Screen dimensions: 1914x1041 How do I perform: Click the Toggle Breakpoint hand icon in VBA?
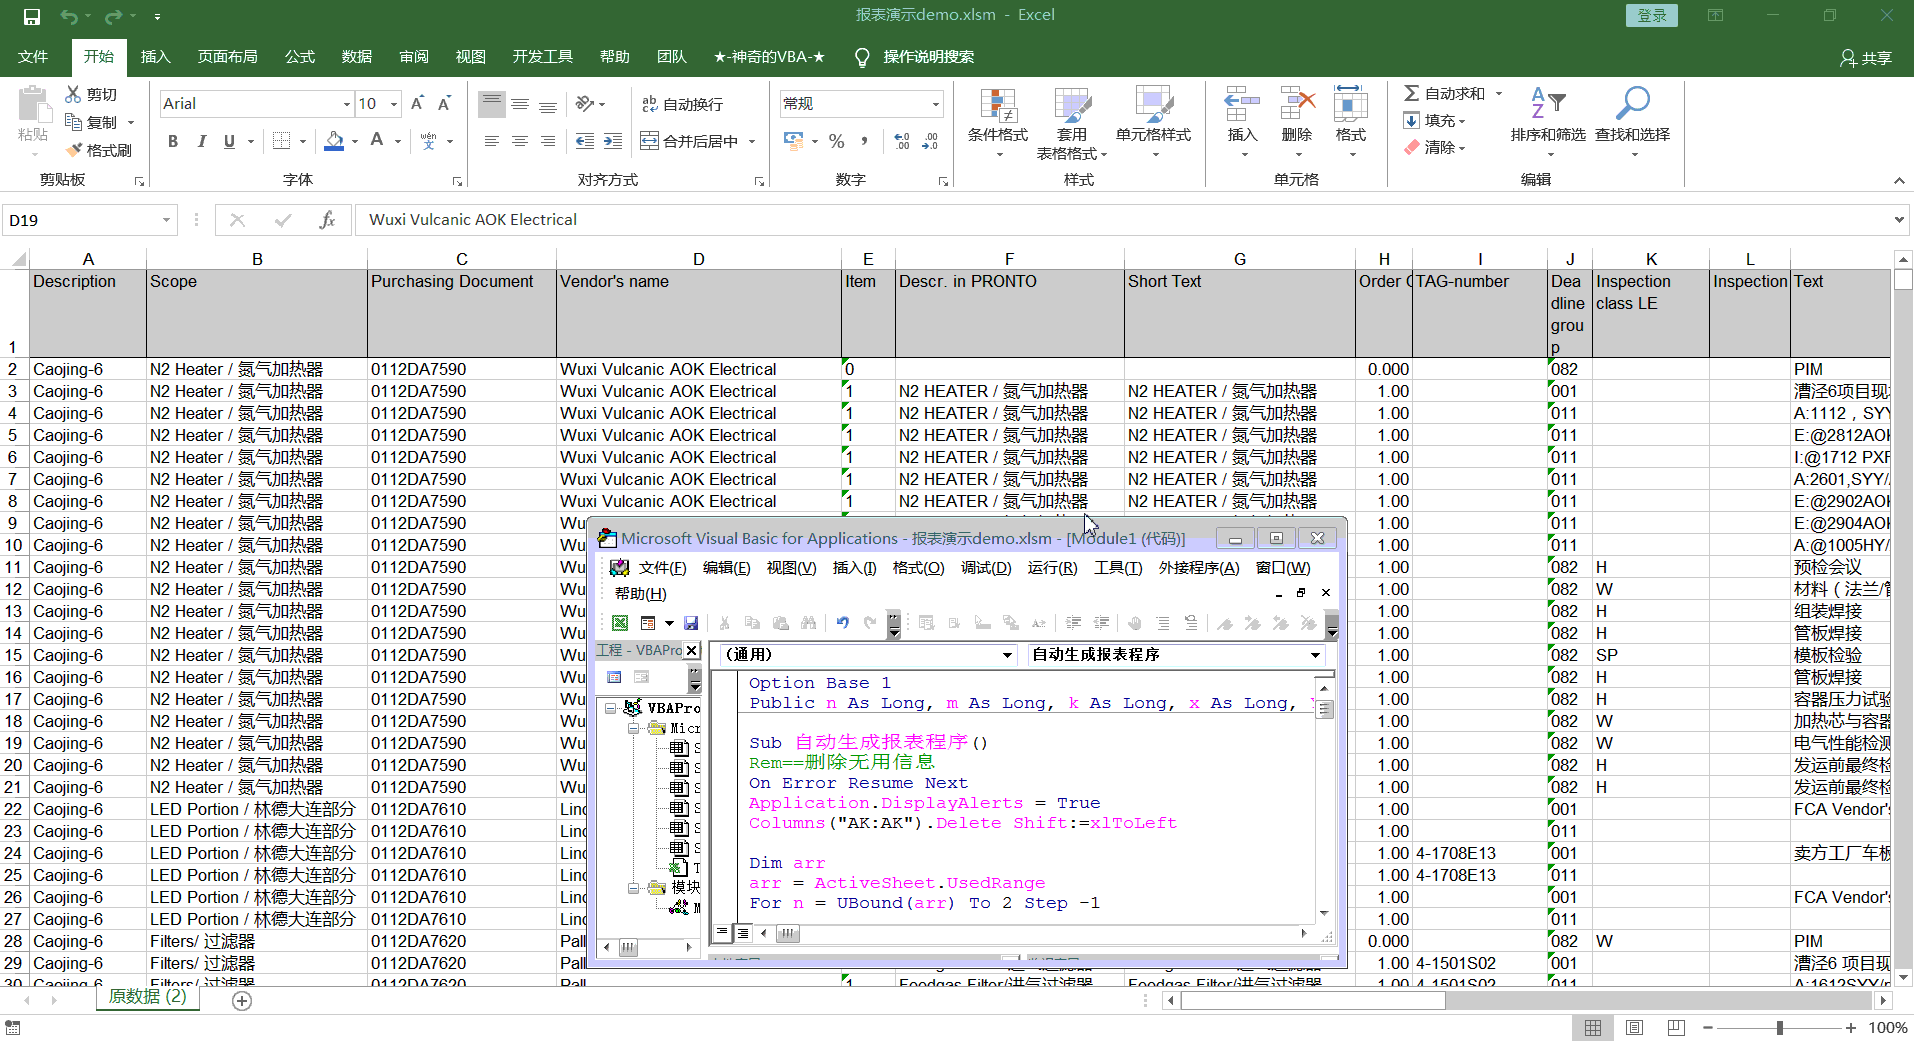pos(1134,623)
